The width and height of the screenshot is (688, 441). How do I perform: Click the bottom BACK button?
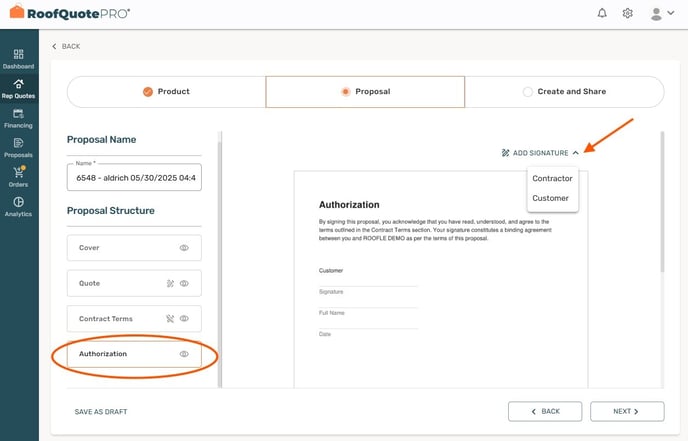[x=545, y=412]
